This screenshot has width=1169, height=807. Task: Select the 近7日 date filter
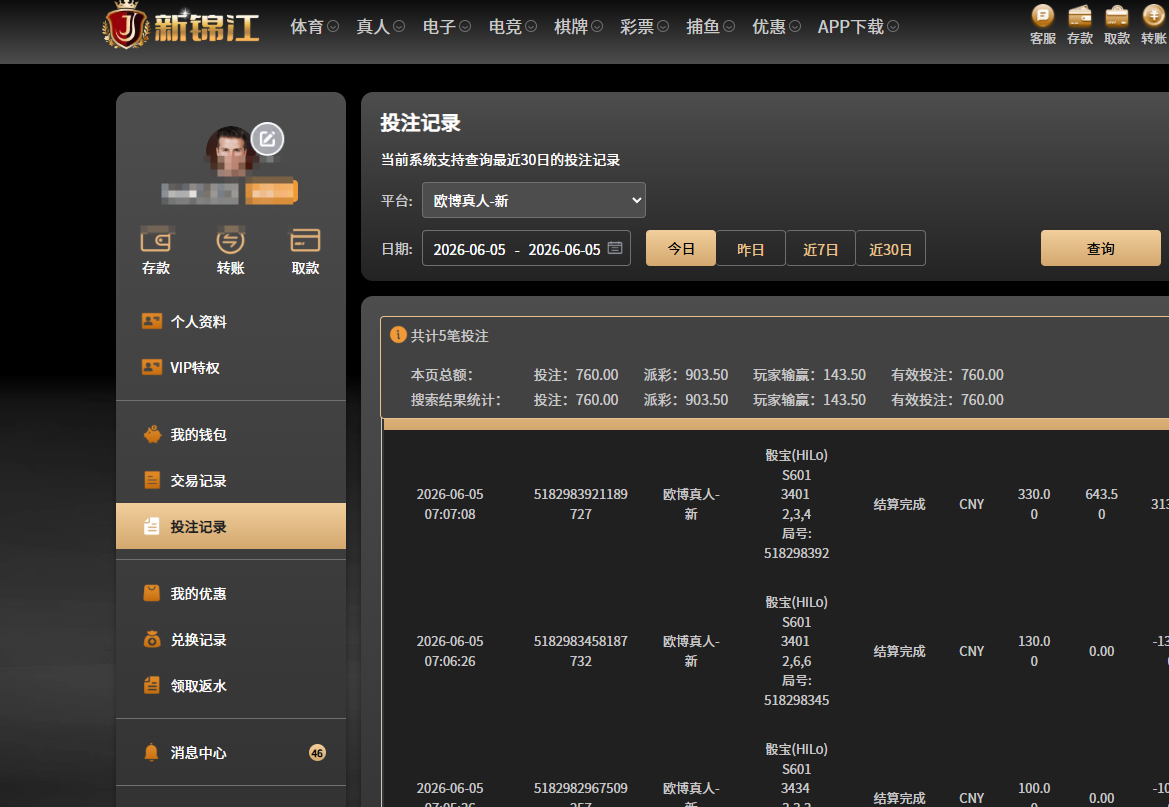point(820,248)
